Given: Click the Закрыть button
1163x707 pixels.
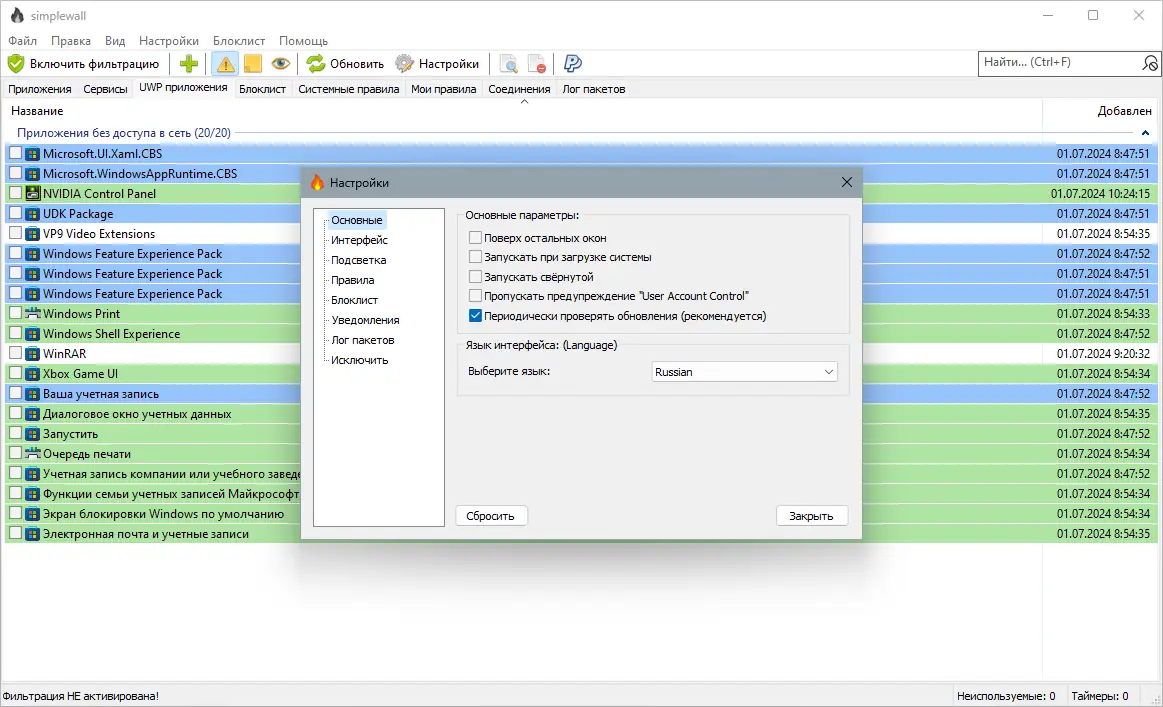Looking at the screenshot, I should (811, 516).
